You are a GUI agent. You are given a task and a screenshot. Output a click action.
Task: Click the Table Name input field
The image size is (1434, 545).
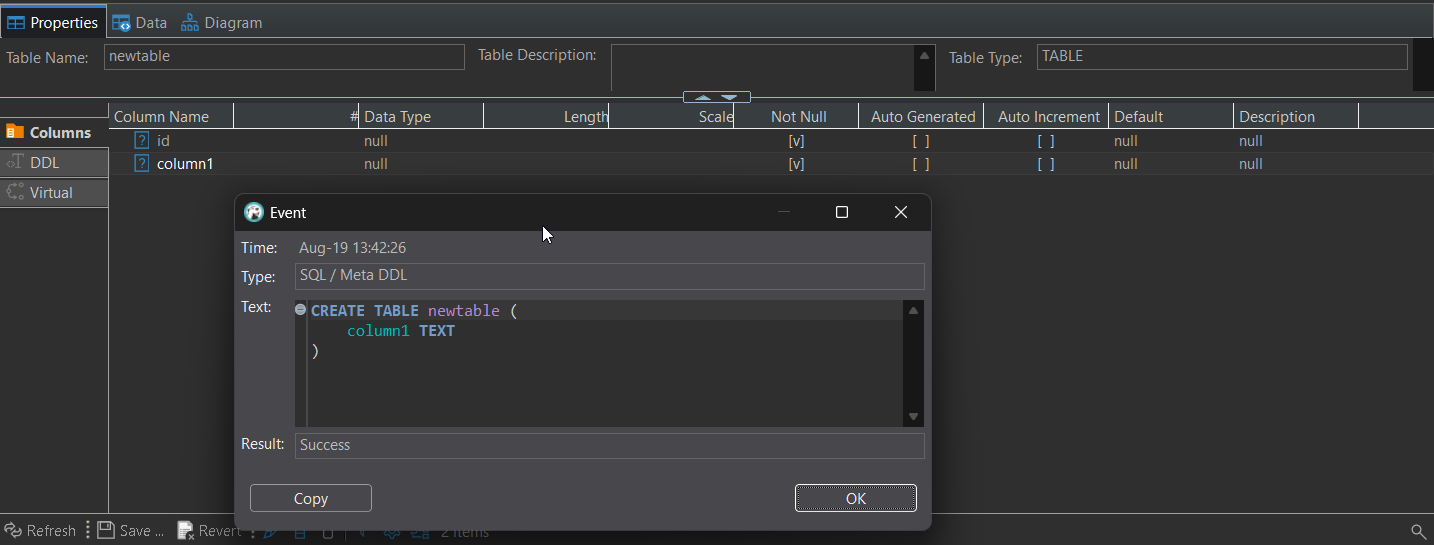pyautogui.click(x=284, y=57)
